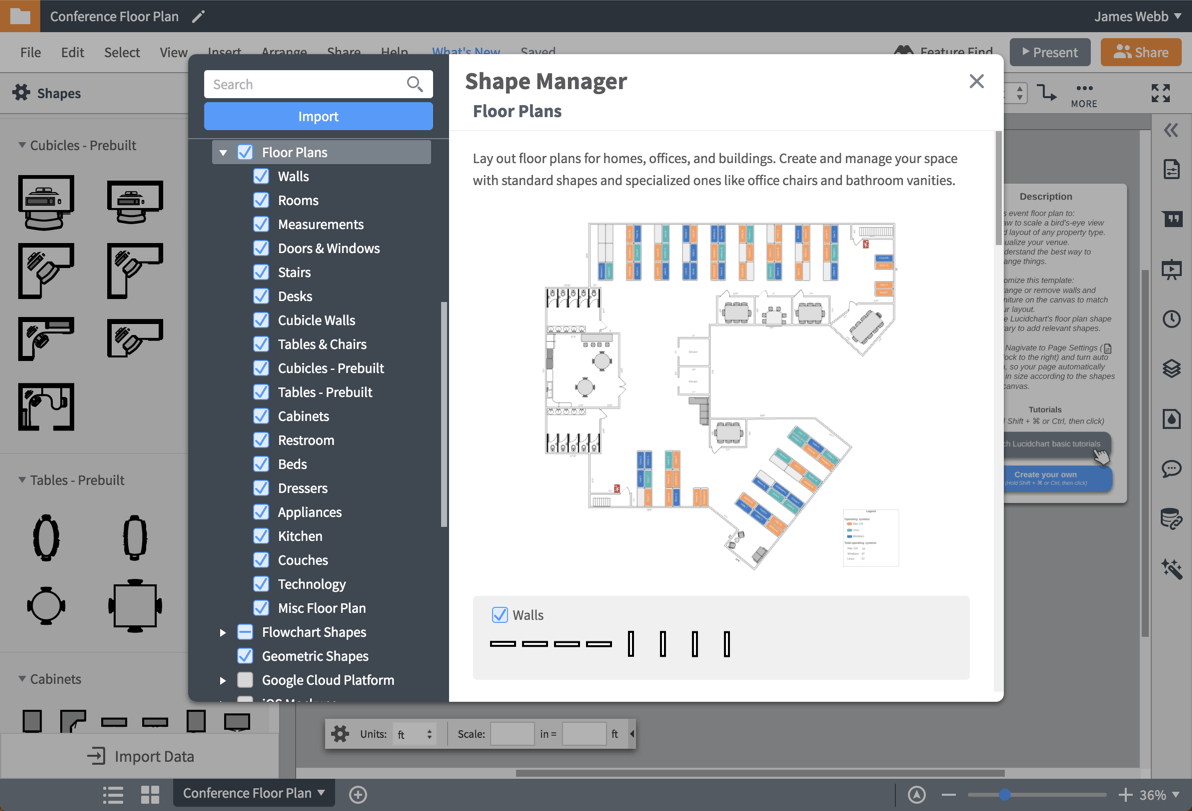
Task: Open the Shapes gear settings icon
Action: 21,93
